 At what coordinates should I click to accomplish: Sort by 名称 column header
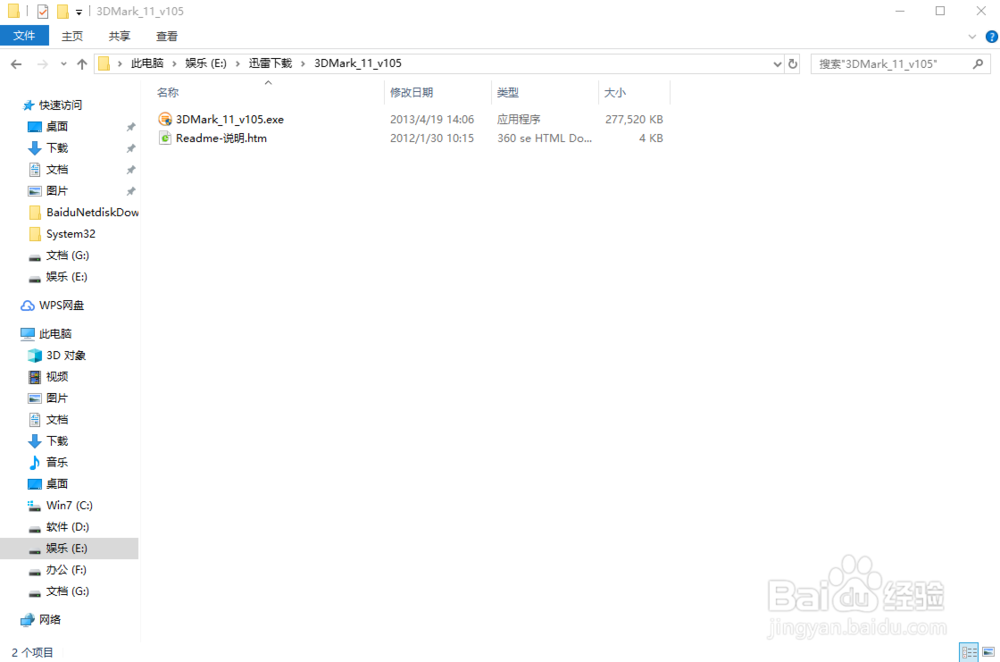tap(168, 92)
